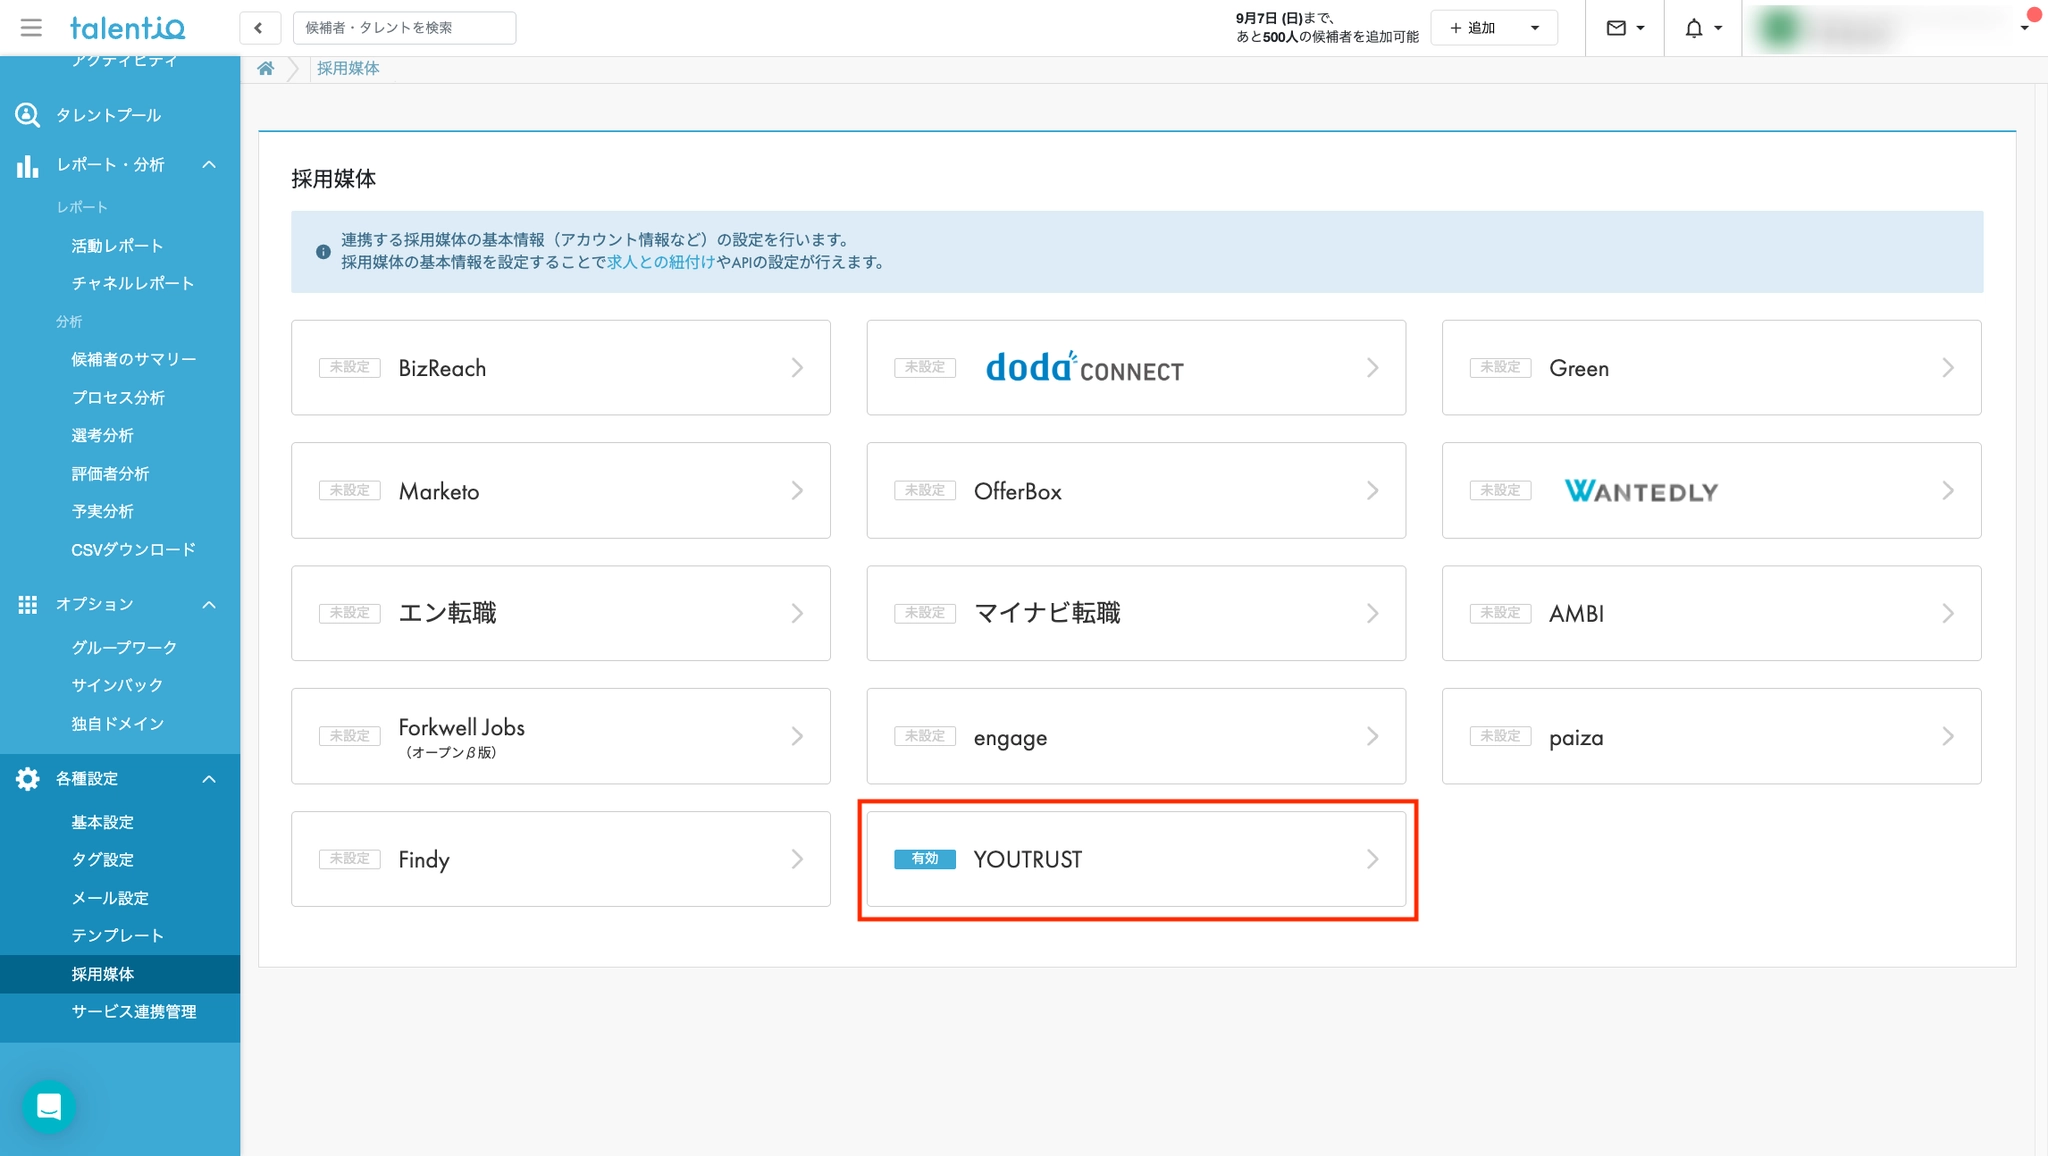Image resolution: width=2048 pixels, height=1156 pixels.
Task: Open the 追加 dropdown
Action: pyautogui.click(x=1494, y=28)
